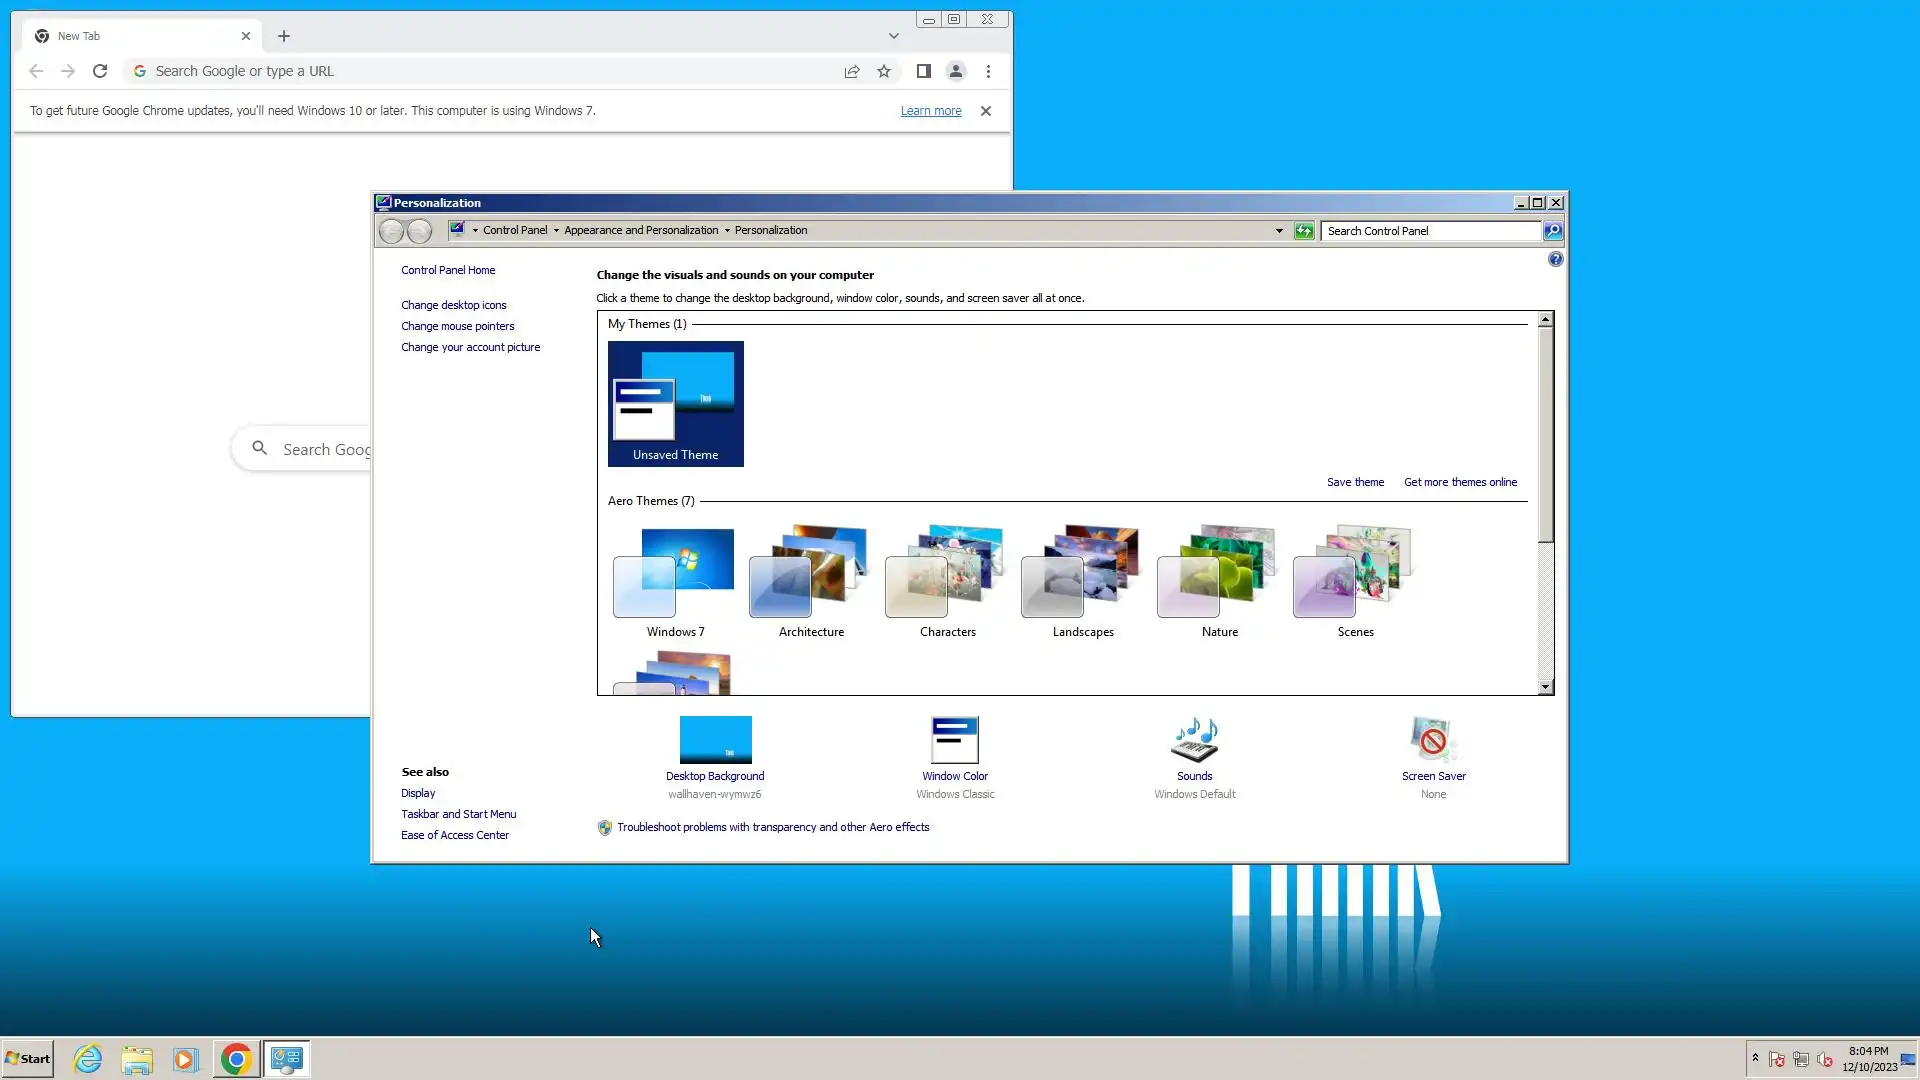Open Chrome profile avatar icon

tap(956, 71)
